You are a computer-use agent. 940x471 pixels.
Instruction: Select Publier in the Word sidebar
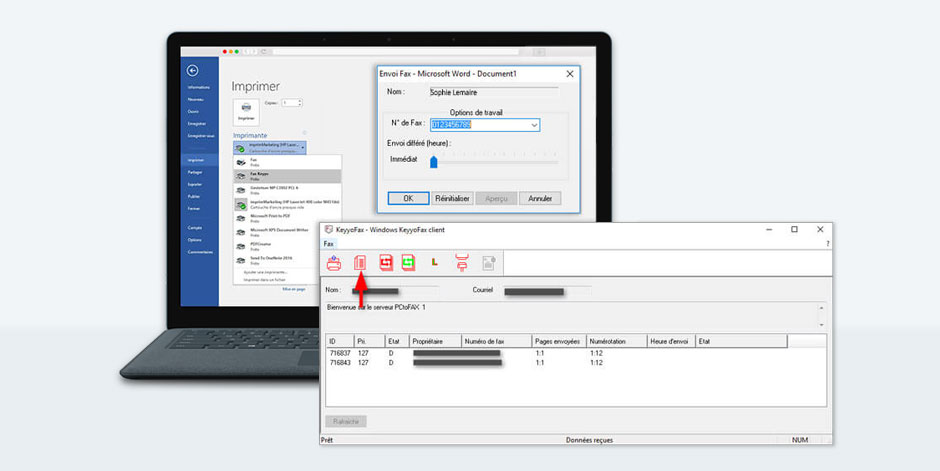click(x=194, y=197)
